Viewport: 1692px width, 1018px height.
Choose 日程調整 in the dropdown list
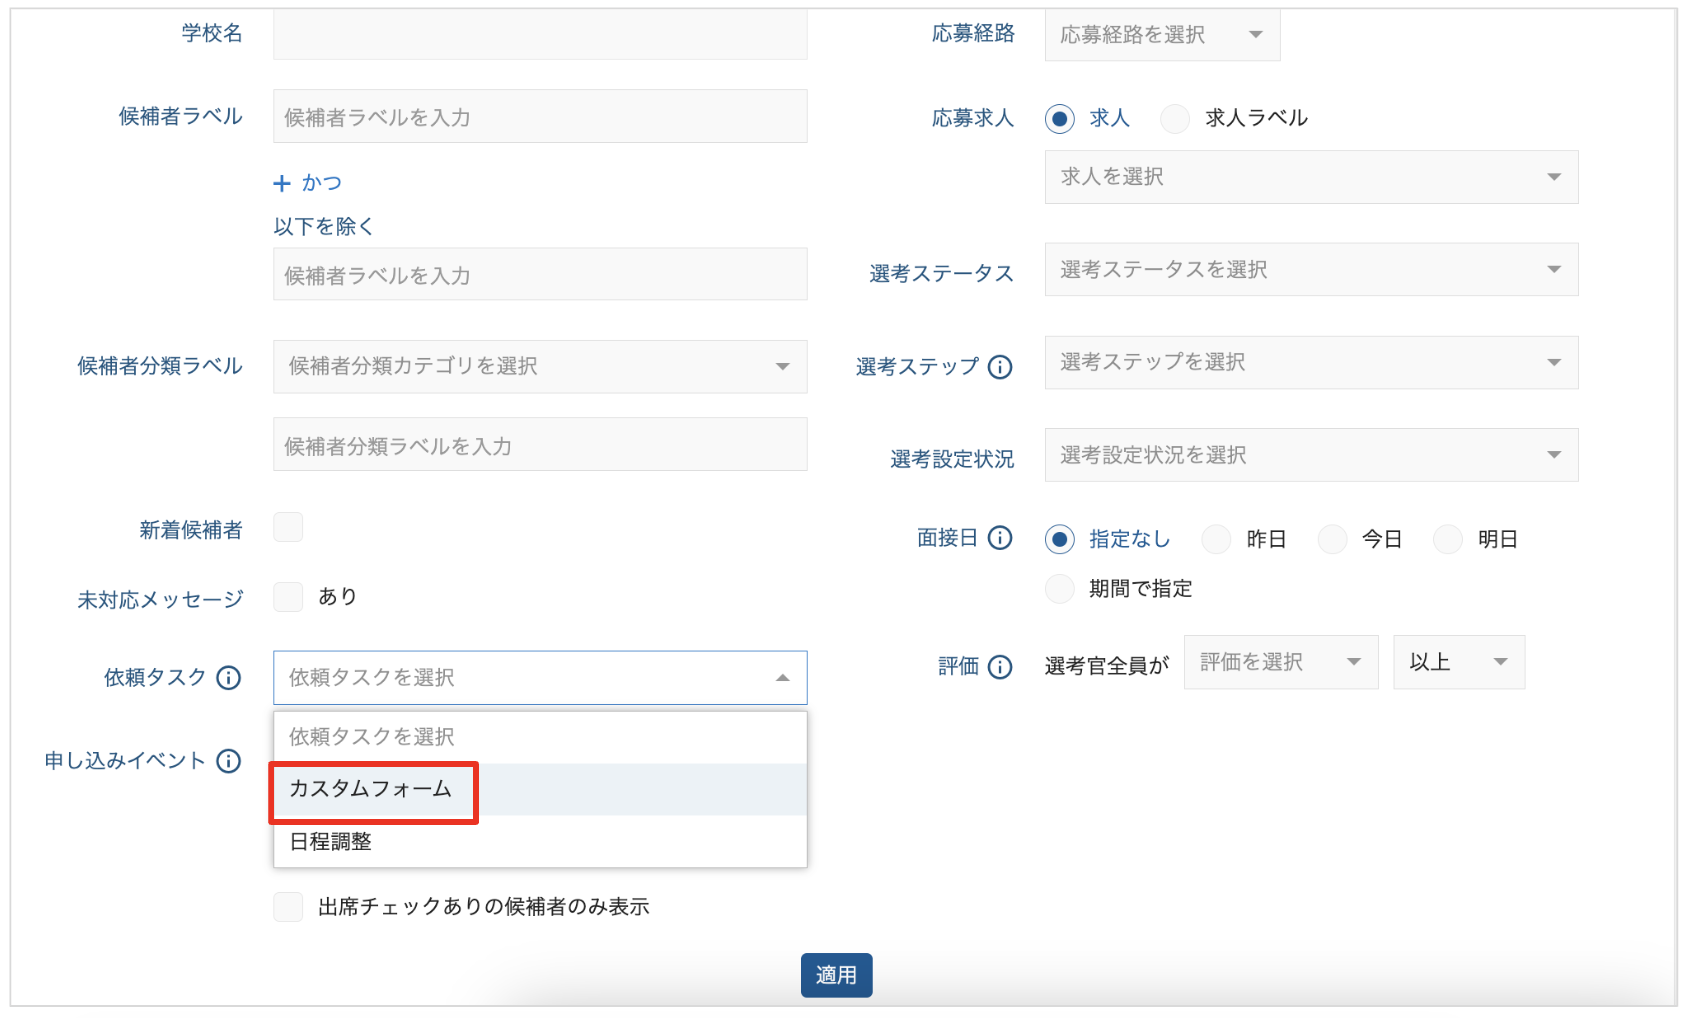[331, 842]
